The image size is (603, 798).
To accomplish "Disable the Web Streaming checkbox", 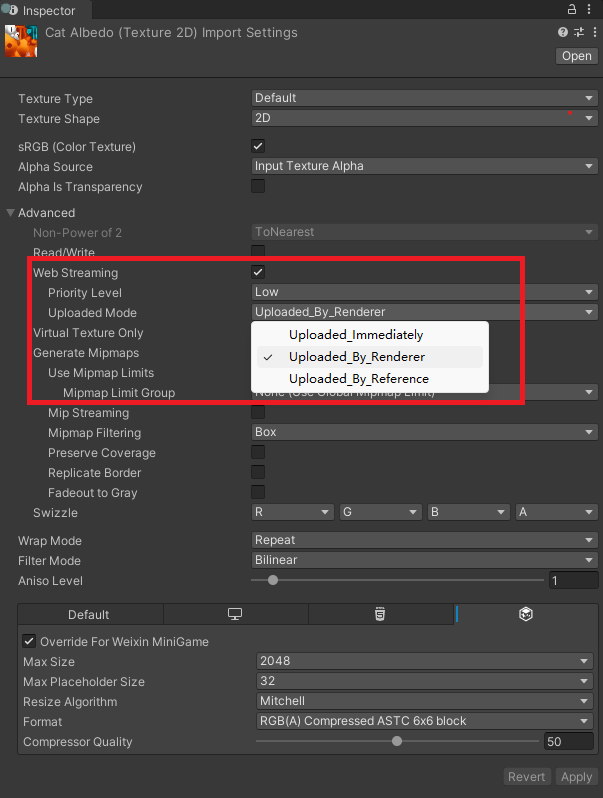I will (258, 272).
